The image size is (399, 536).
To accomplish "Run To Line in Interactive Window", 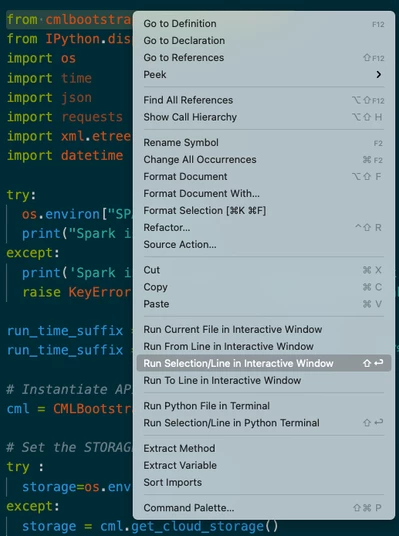I will pos(264,380).
